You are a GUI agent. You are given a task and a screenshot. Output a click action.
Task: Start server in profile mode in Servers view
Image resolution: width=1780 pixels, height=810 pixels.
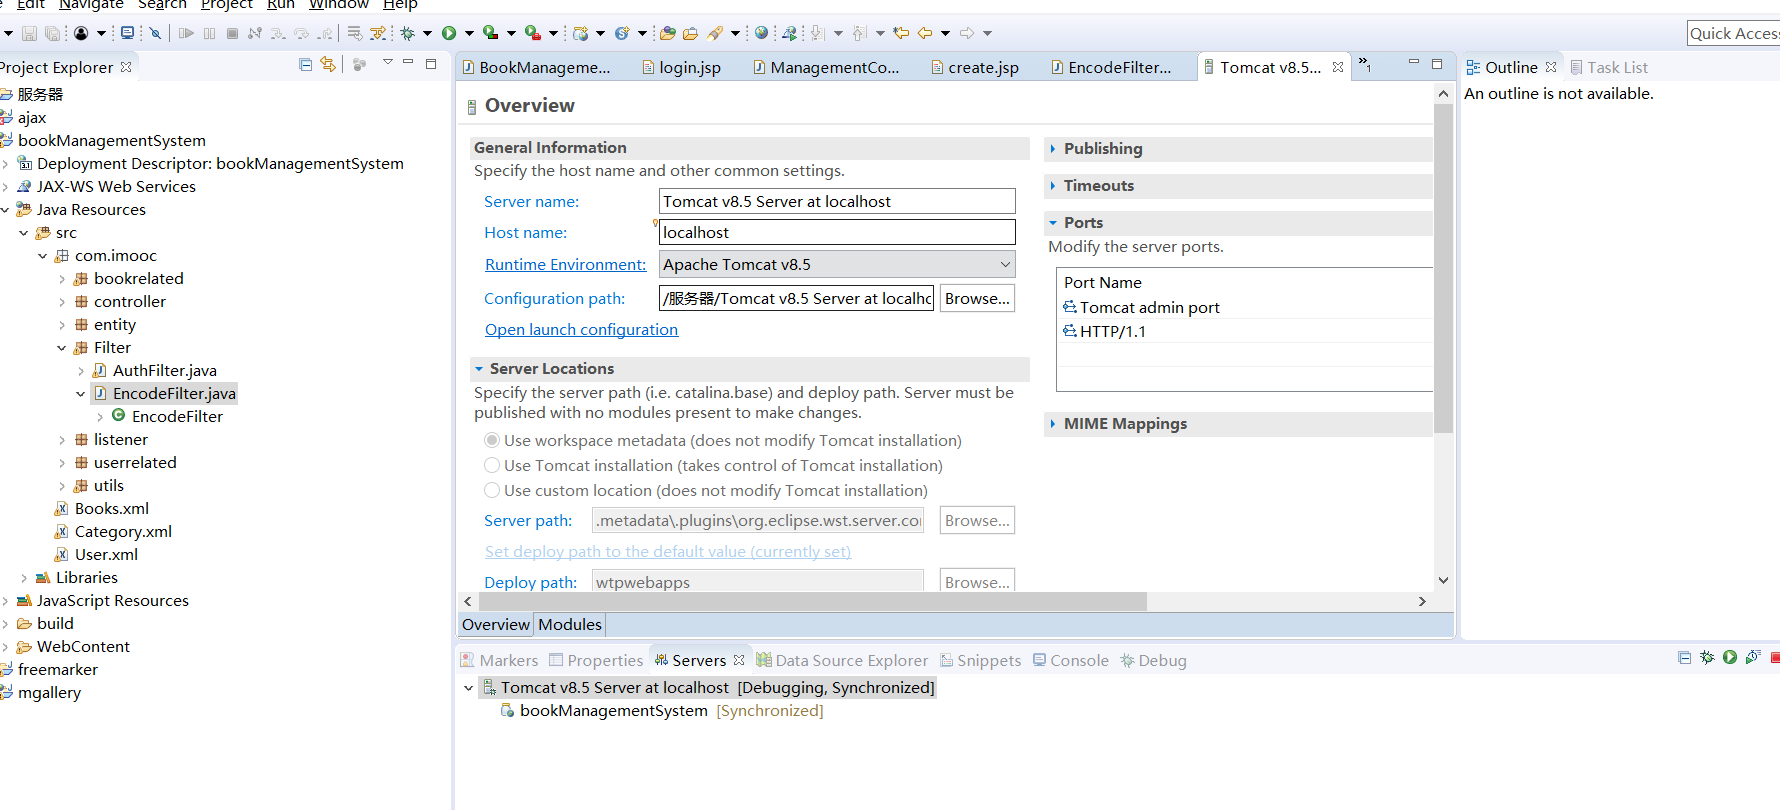coord(1753,657)
